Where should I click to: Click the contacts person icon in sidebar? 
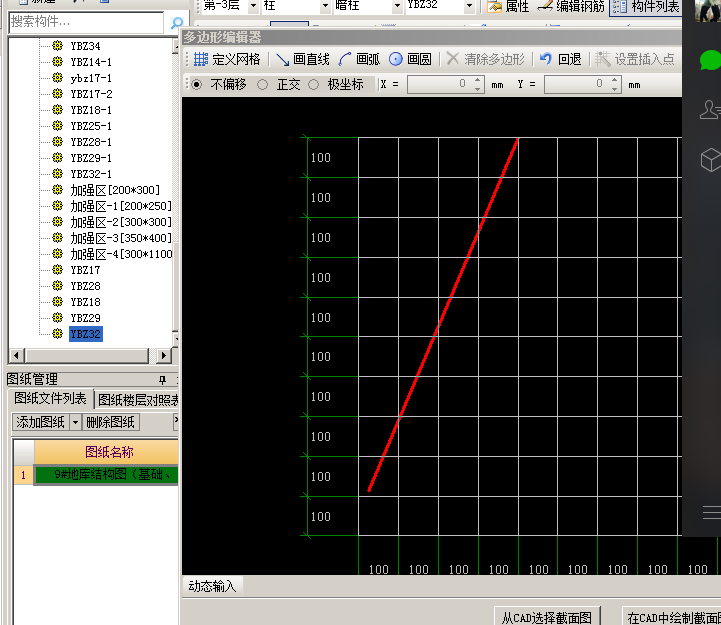pyautogui.click(x=710, y=109)
